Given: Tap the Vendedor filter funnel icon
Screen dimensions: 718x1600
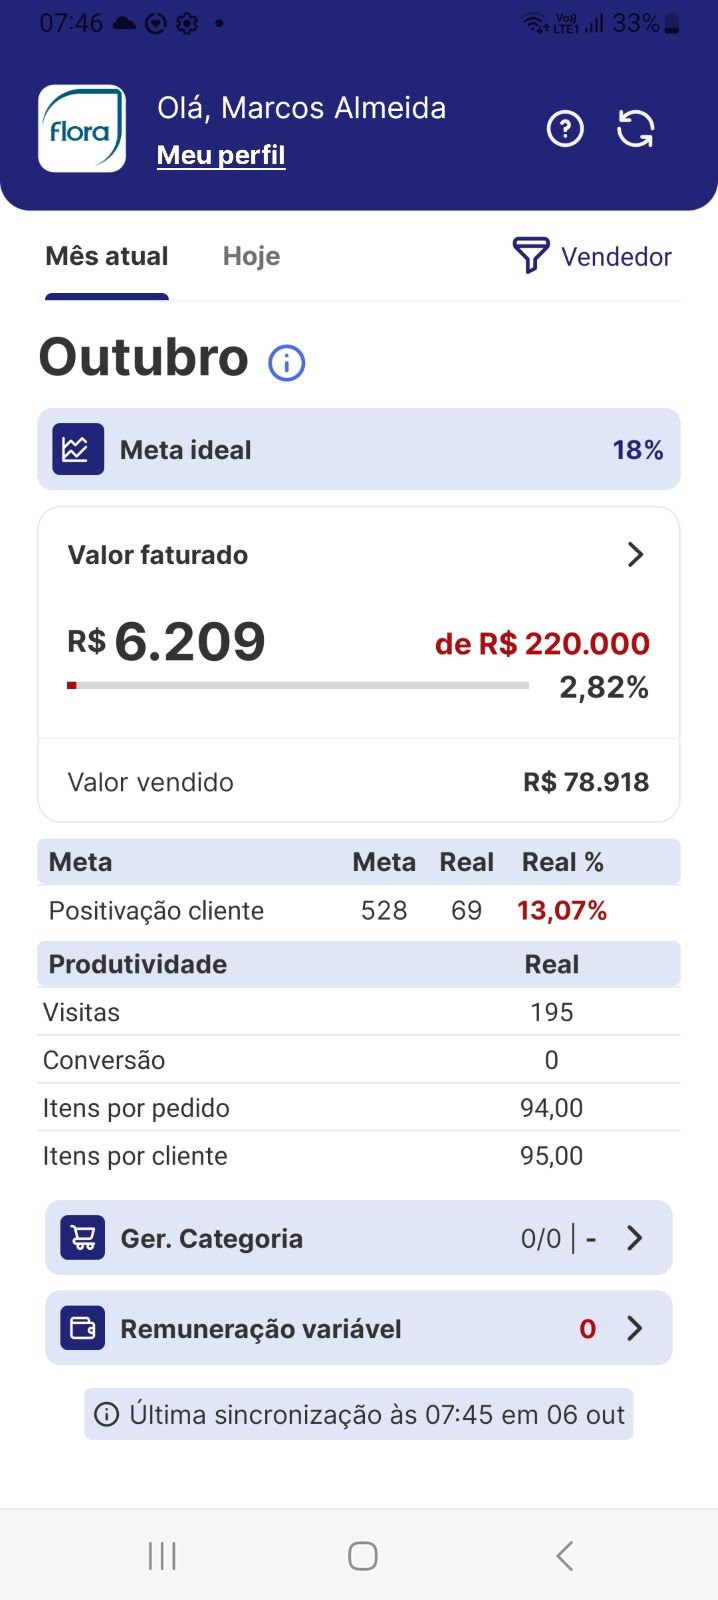Looking at the screenshot, I should pos(530,256).
